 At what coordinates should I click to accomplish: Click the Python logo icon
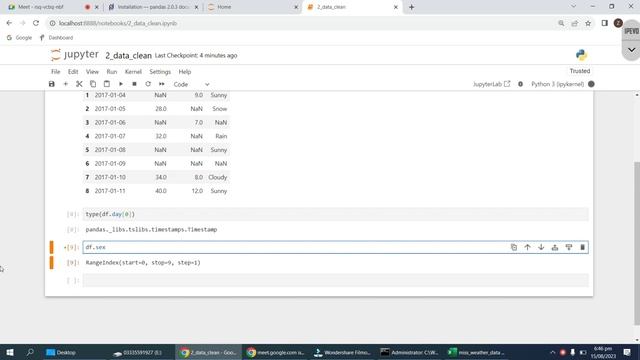pyautogui.click(x=581, y=55)
